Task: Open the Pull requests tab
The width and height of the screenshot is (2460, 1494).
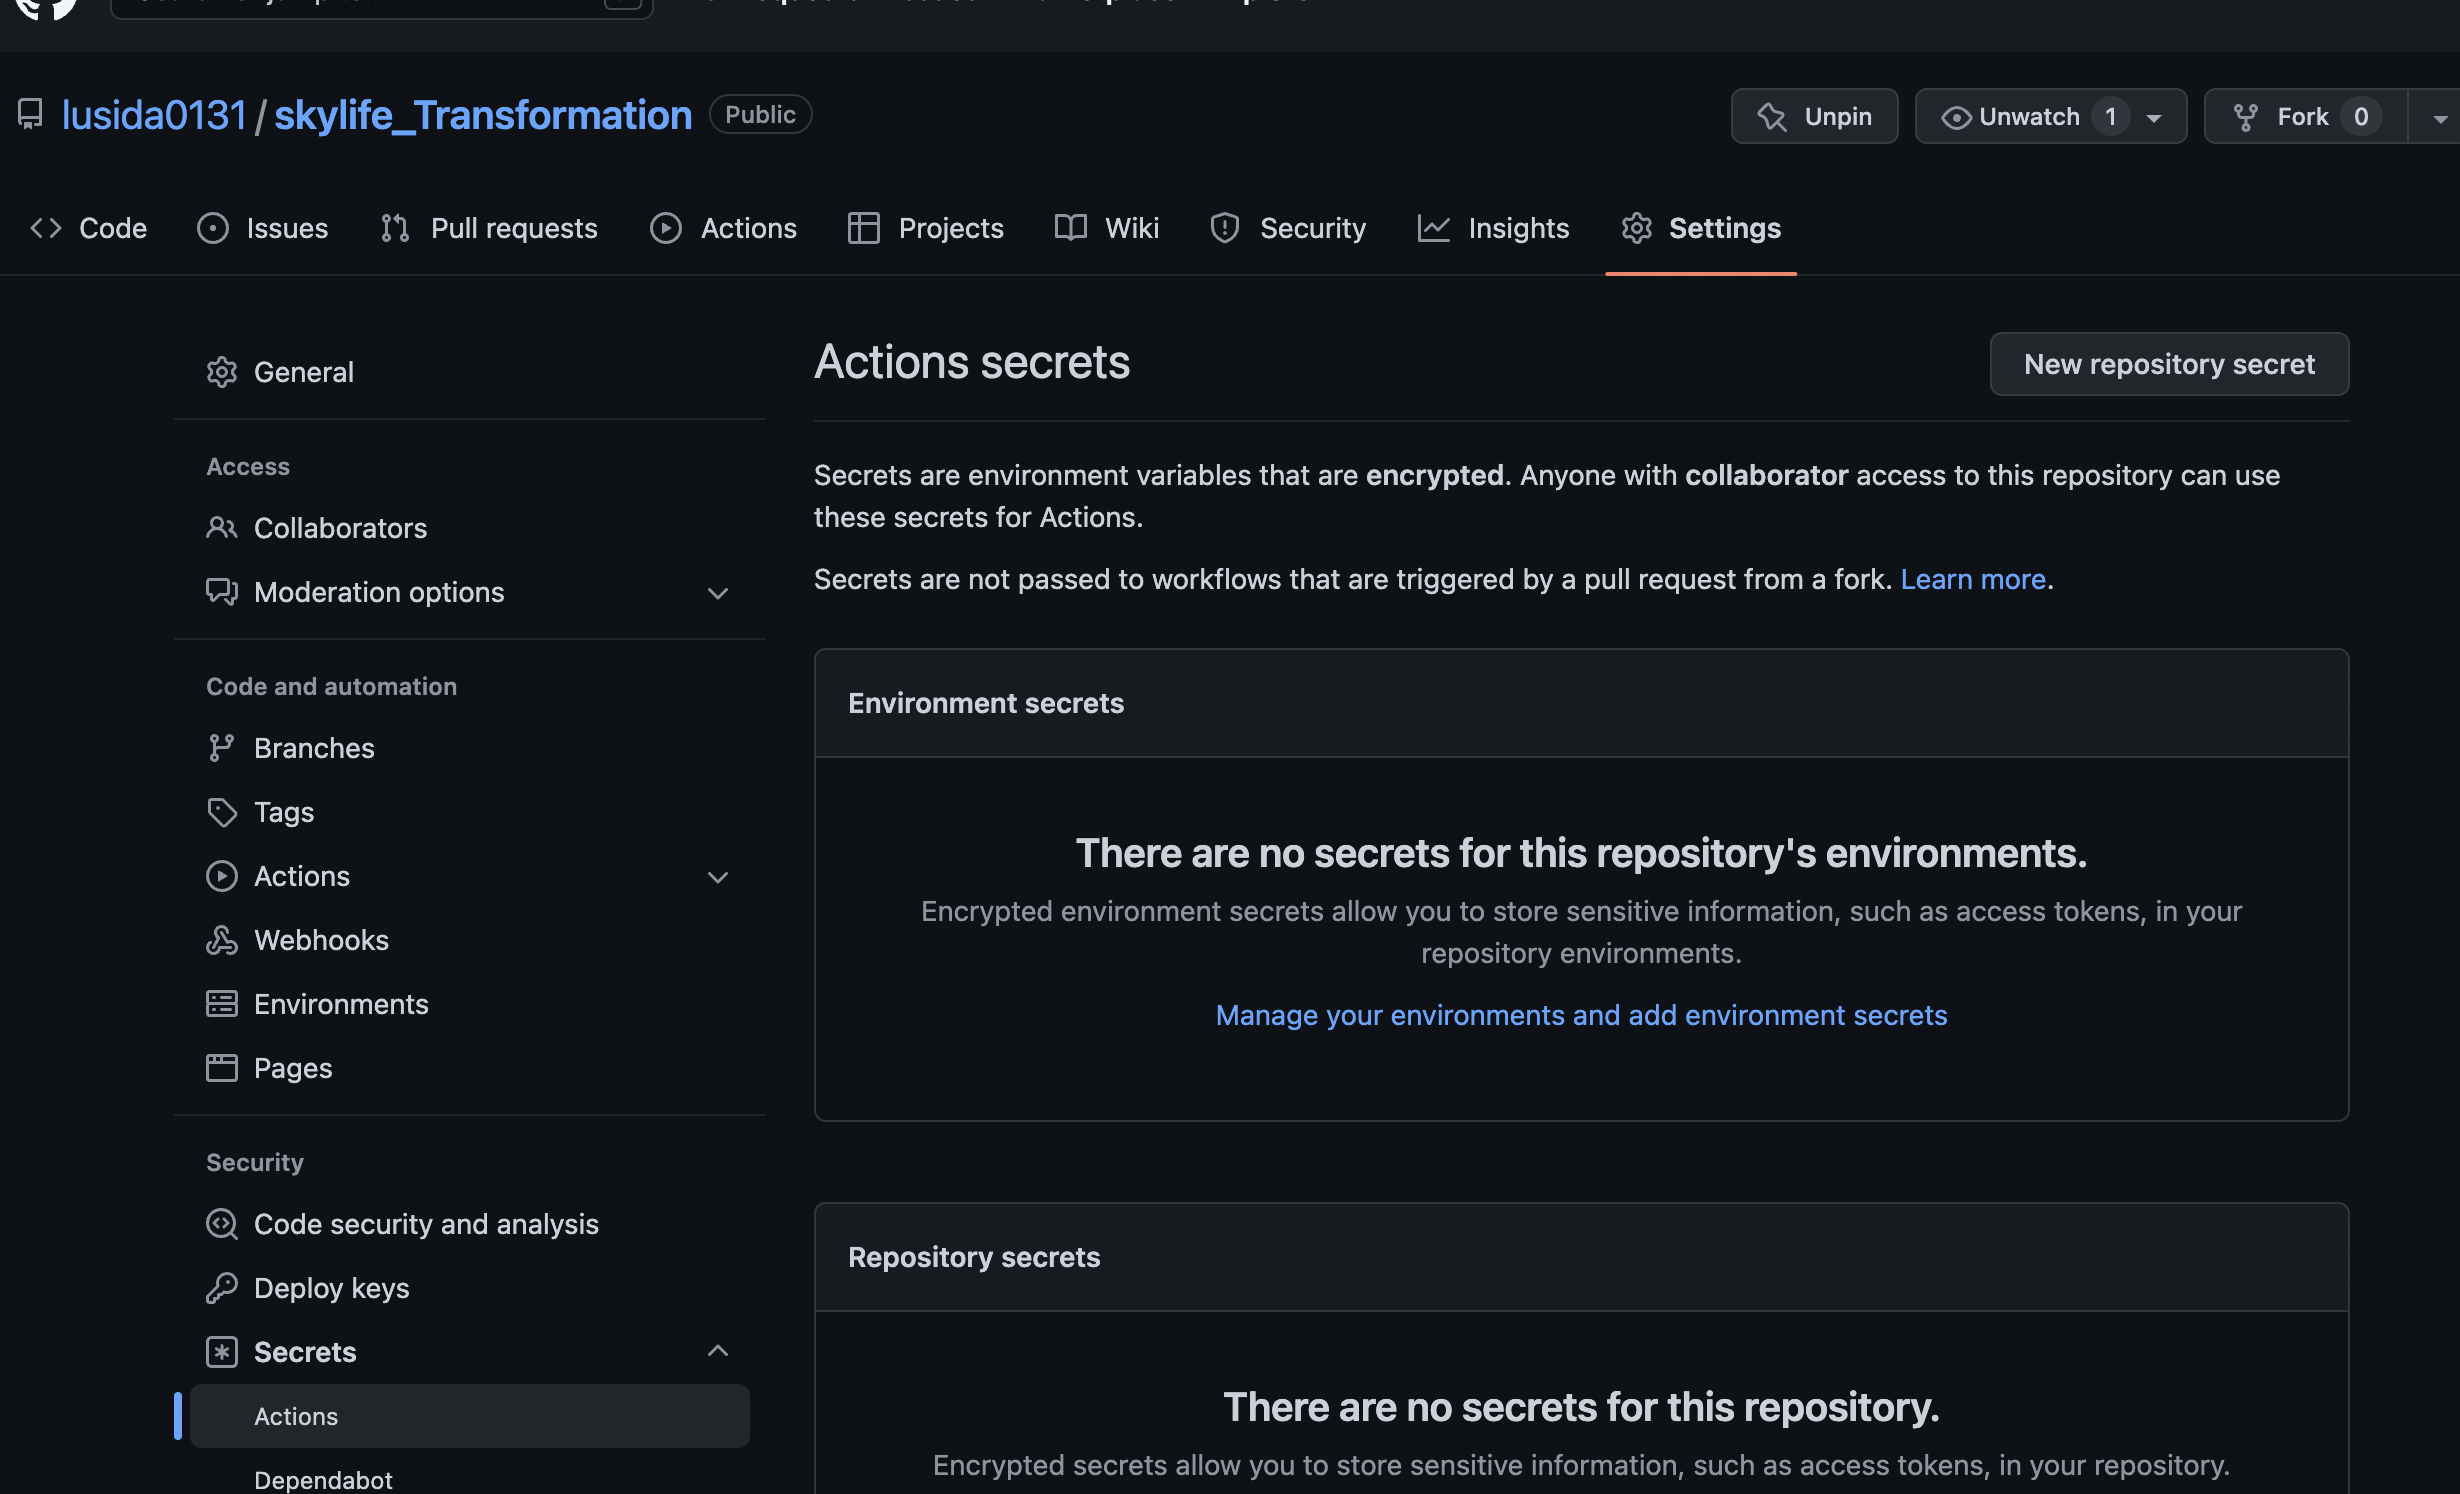Action: (489, 228)
